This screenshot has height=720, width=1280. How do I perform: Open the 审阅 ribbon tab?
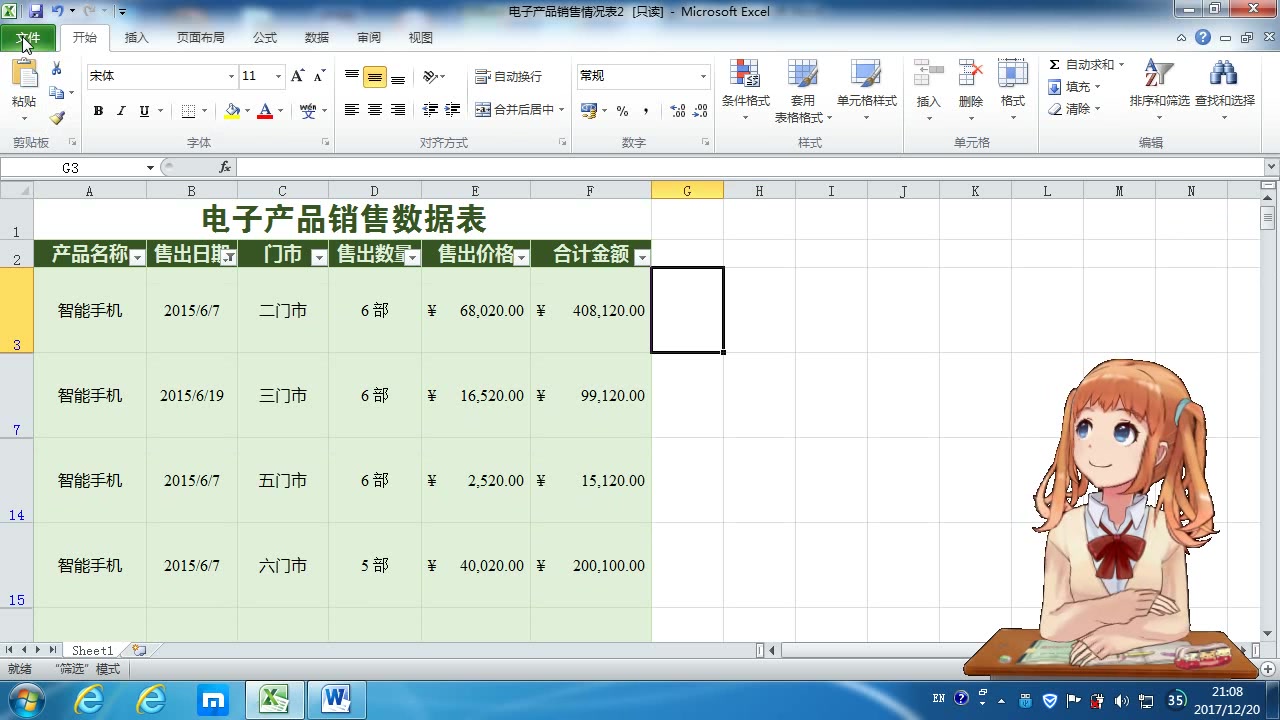click(x=369, y=38)
